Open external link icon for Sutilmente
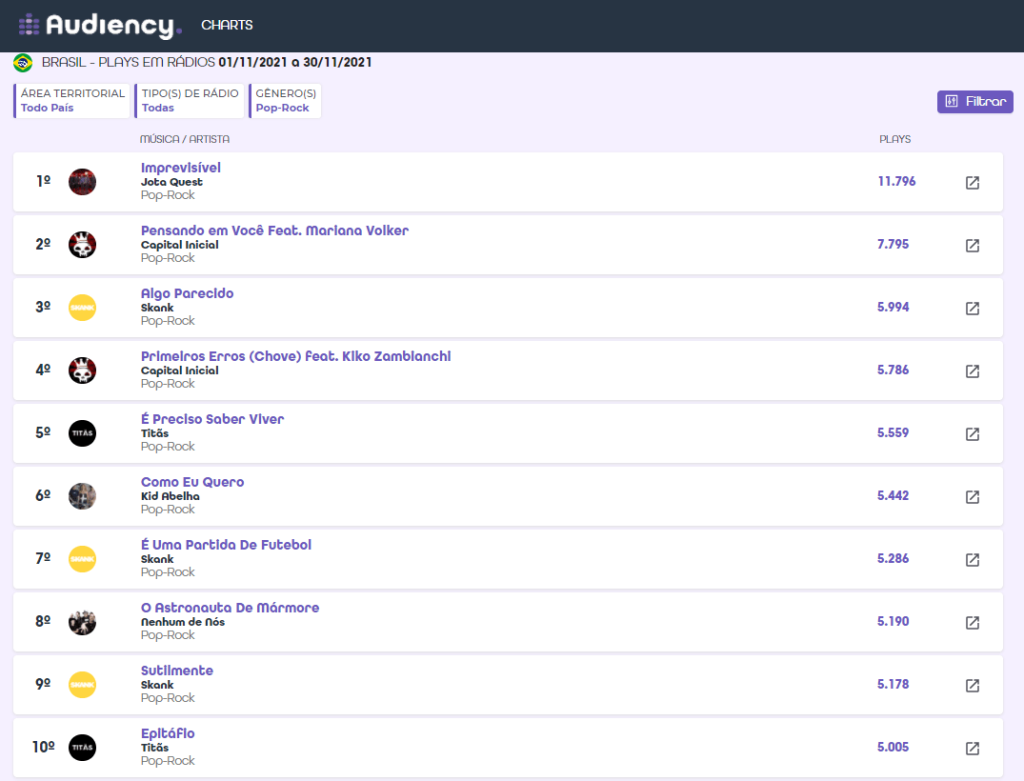Image resolution: width=1024 pixels, height=781 pixels. (x=972, y=685)
